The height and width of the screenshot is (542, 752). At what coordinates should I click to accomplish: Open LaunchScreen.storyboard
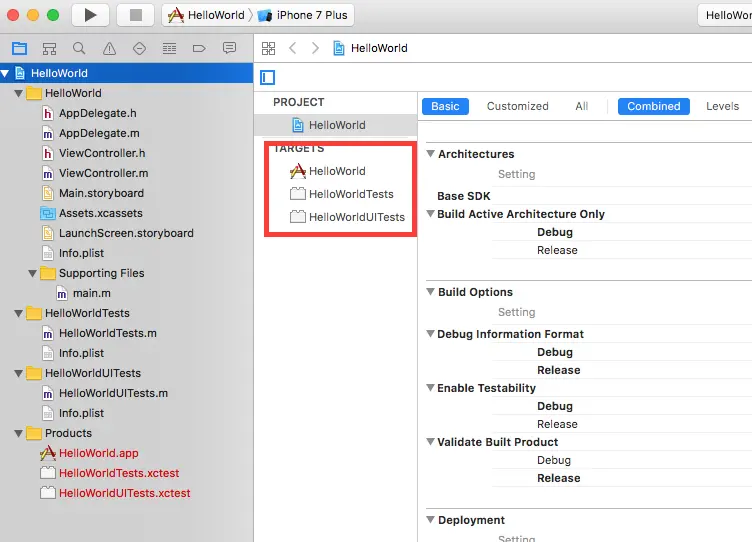pos(126,234)
